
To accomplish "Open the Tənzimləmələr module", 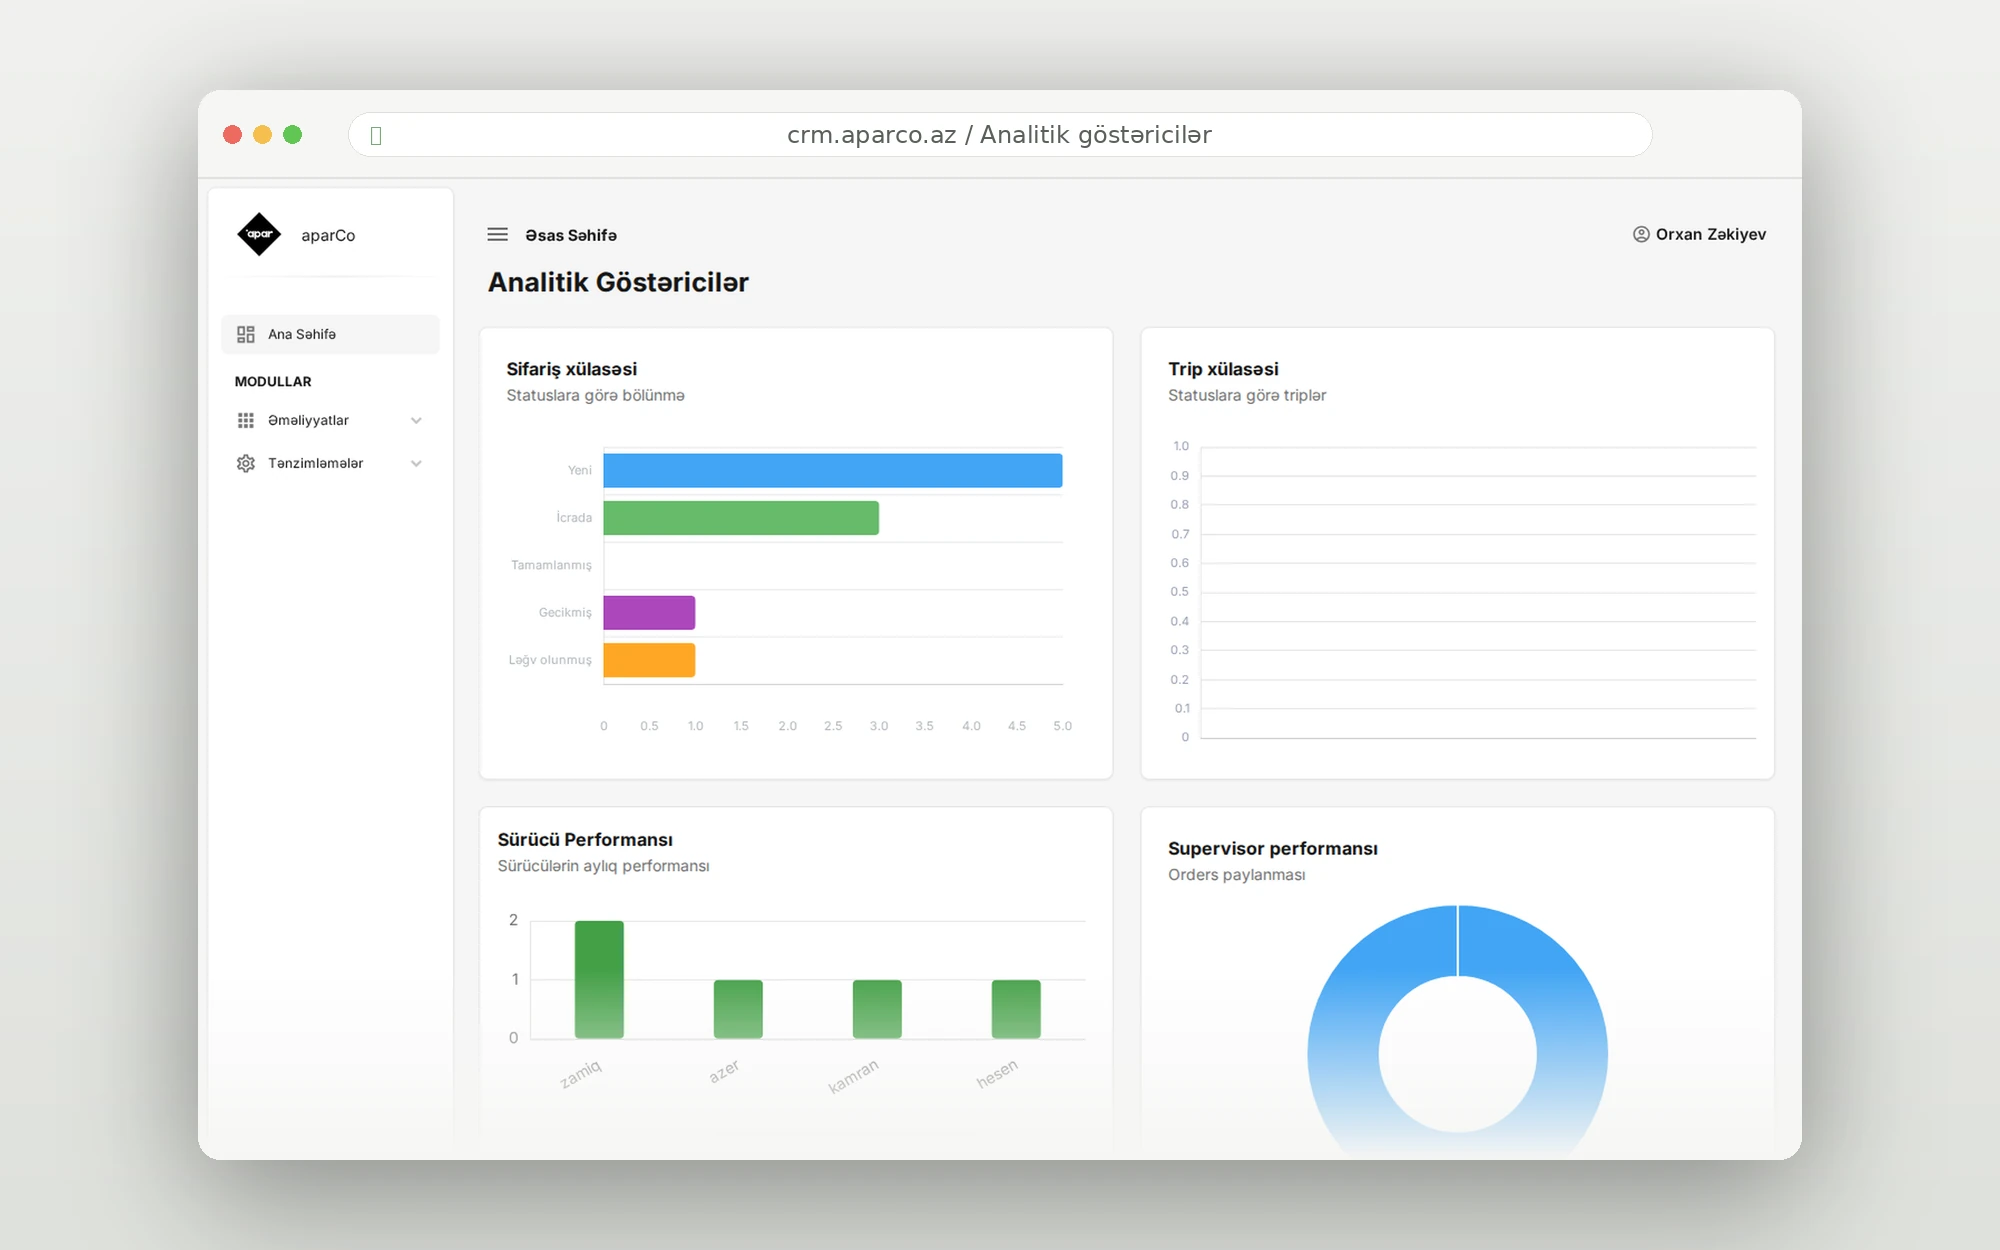I will (330, 463).
